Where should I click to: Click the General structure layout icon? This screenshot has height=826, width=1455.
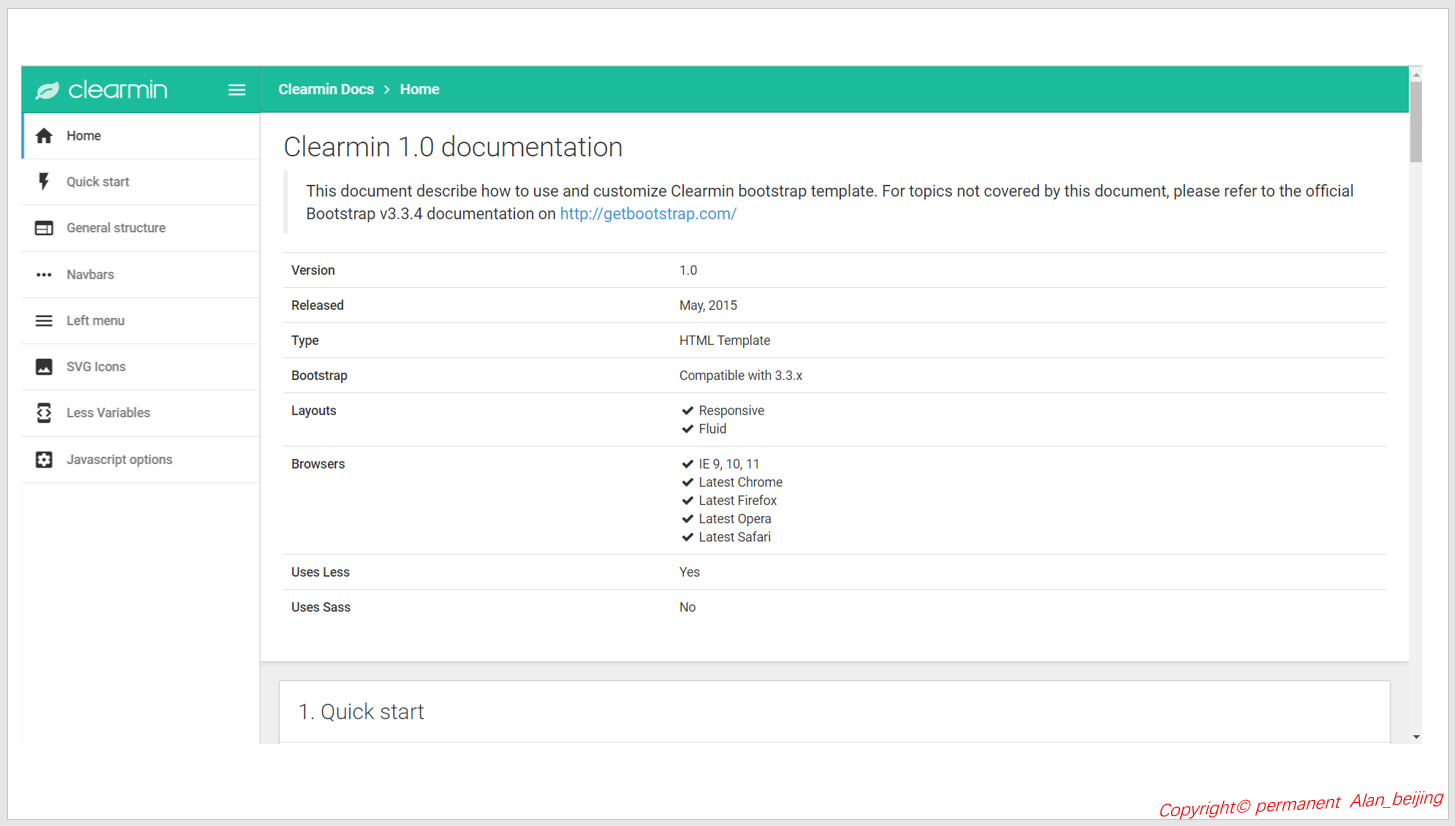tap(44, 228)
